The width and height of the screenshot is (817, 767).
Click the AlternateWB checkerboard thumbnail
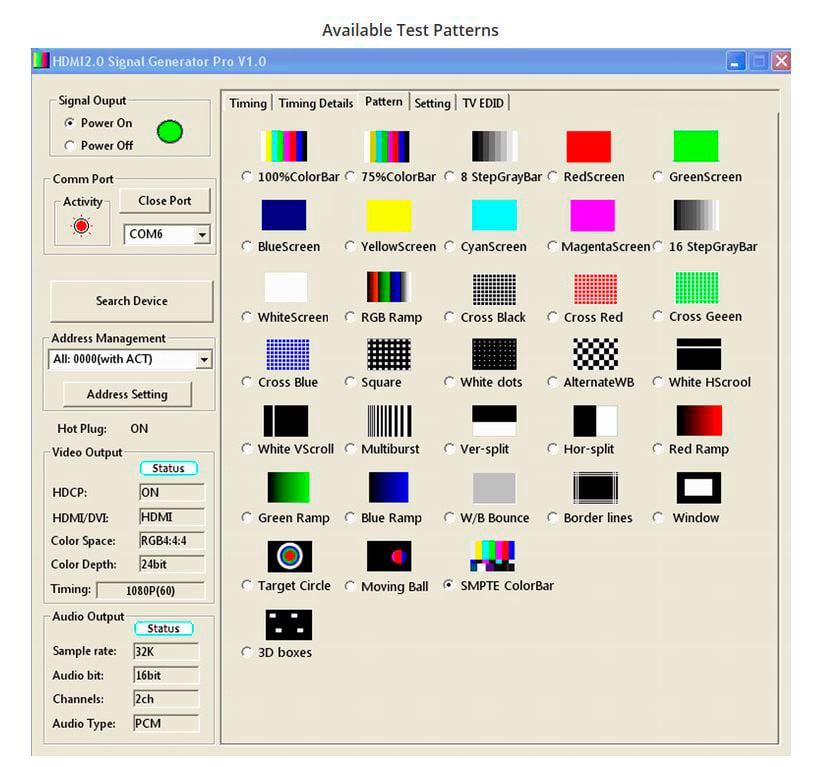tap(595, 354)
